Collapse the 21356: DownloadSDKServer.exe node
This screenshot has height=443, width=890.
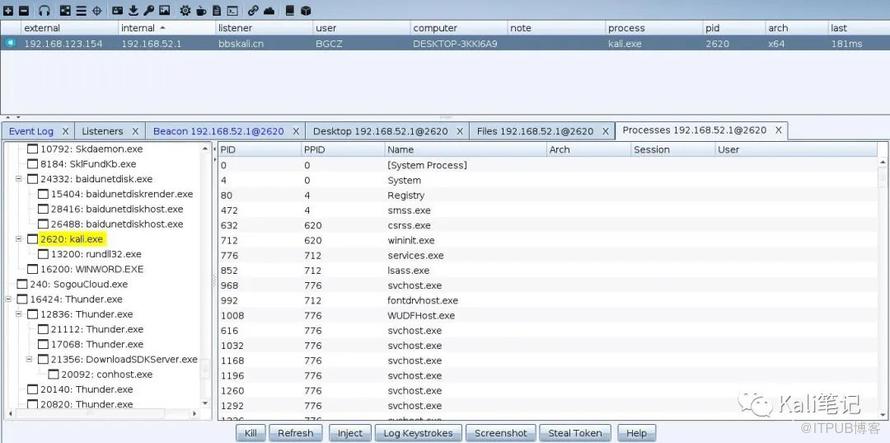pos(30,359)
